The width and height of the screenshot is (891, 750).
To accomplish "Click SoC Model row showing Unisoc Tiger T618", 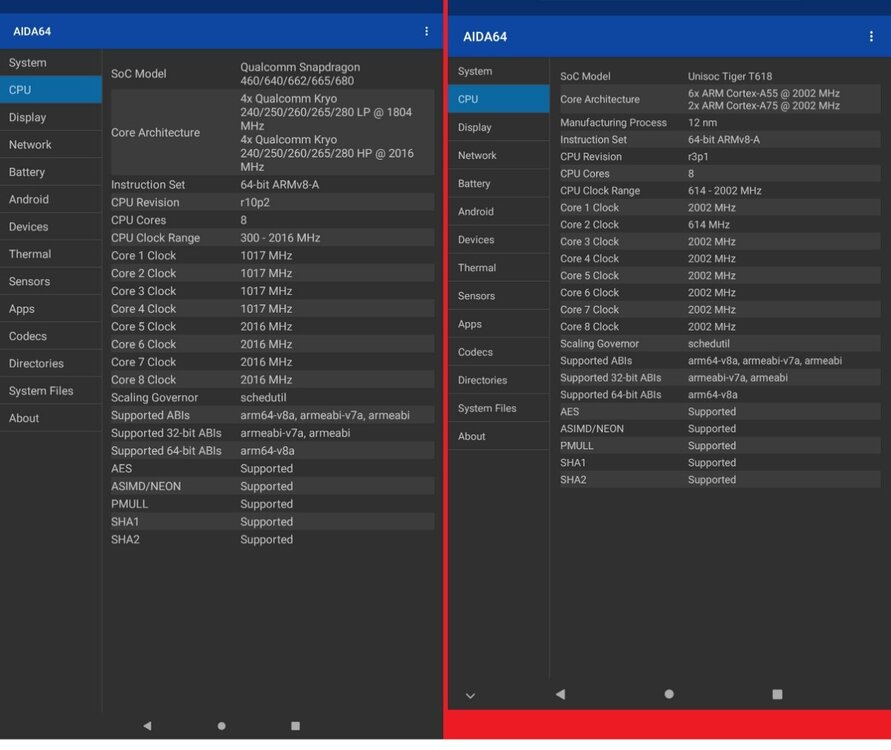I will 715,76.
